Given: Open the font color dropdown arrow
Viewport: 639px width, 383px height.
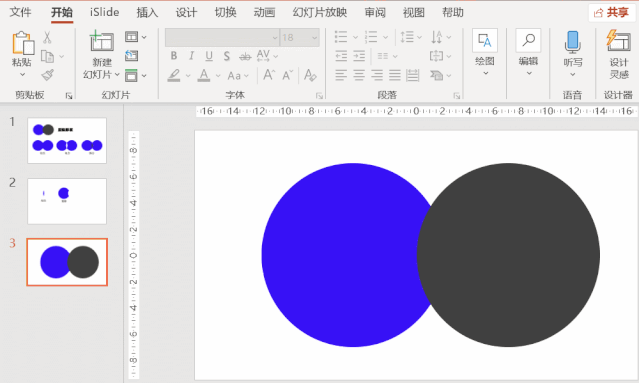Looking at the screenshot, I should point(218,76).
